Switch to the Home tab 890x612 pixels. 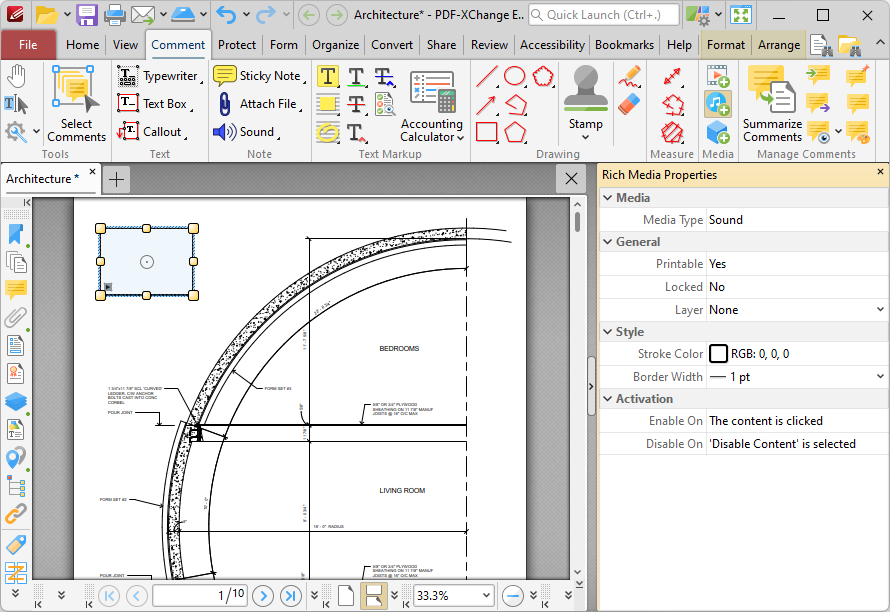tap(82, 45)
